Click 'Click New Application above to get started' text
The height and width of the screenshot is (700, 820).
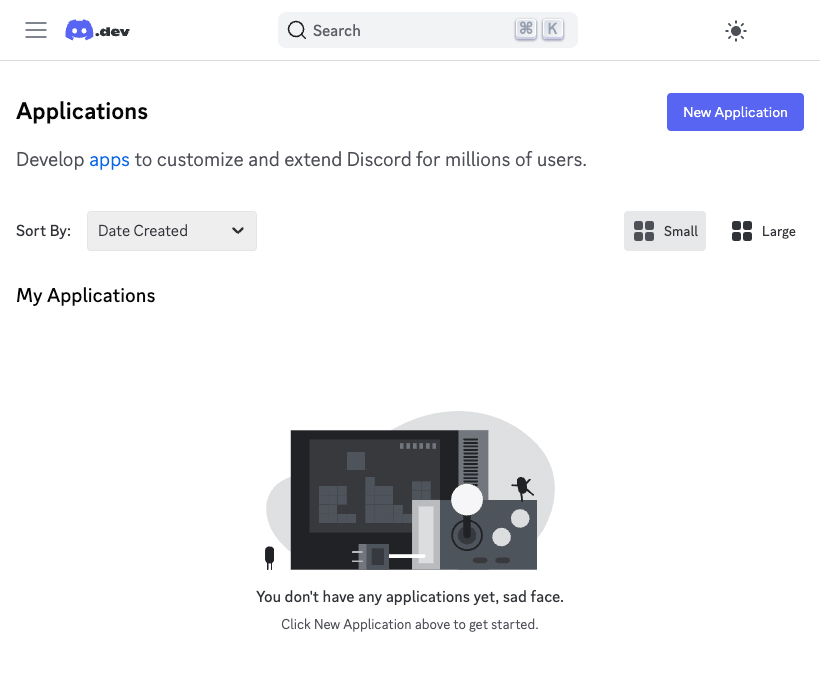click(x=410, y=624)
